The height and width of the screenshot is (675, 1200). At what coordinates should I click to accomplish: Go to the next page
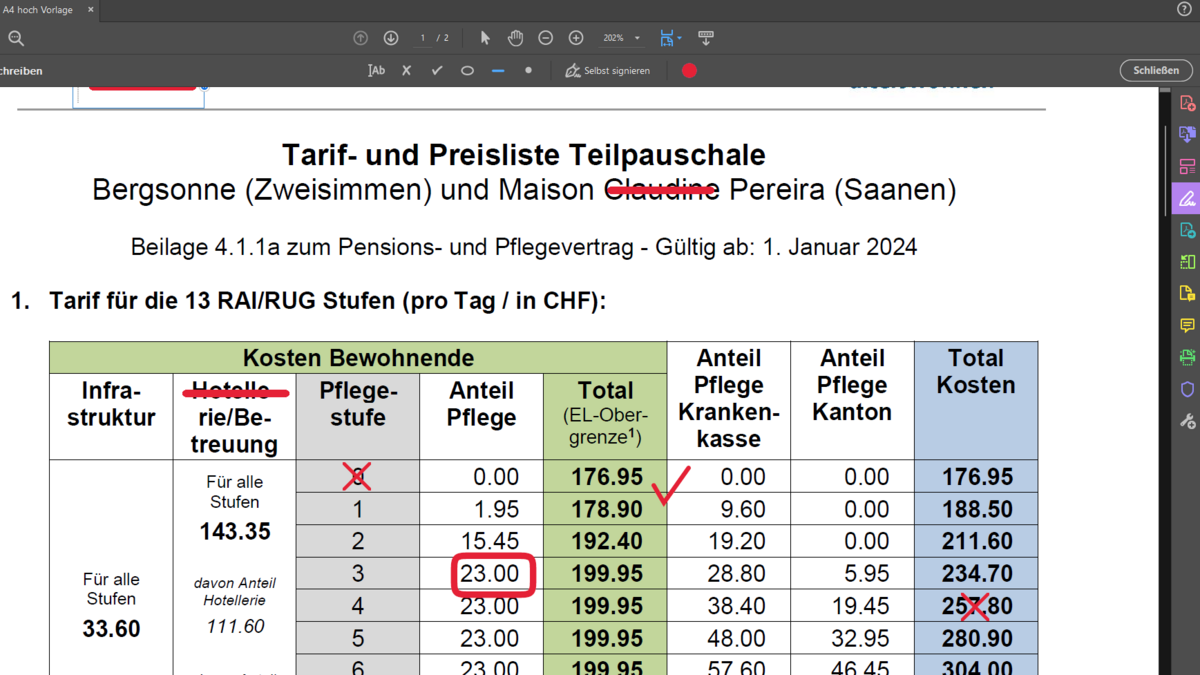click(x=391, y=38)
